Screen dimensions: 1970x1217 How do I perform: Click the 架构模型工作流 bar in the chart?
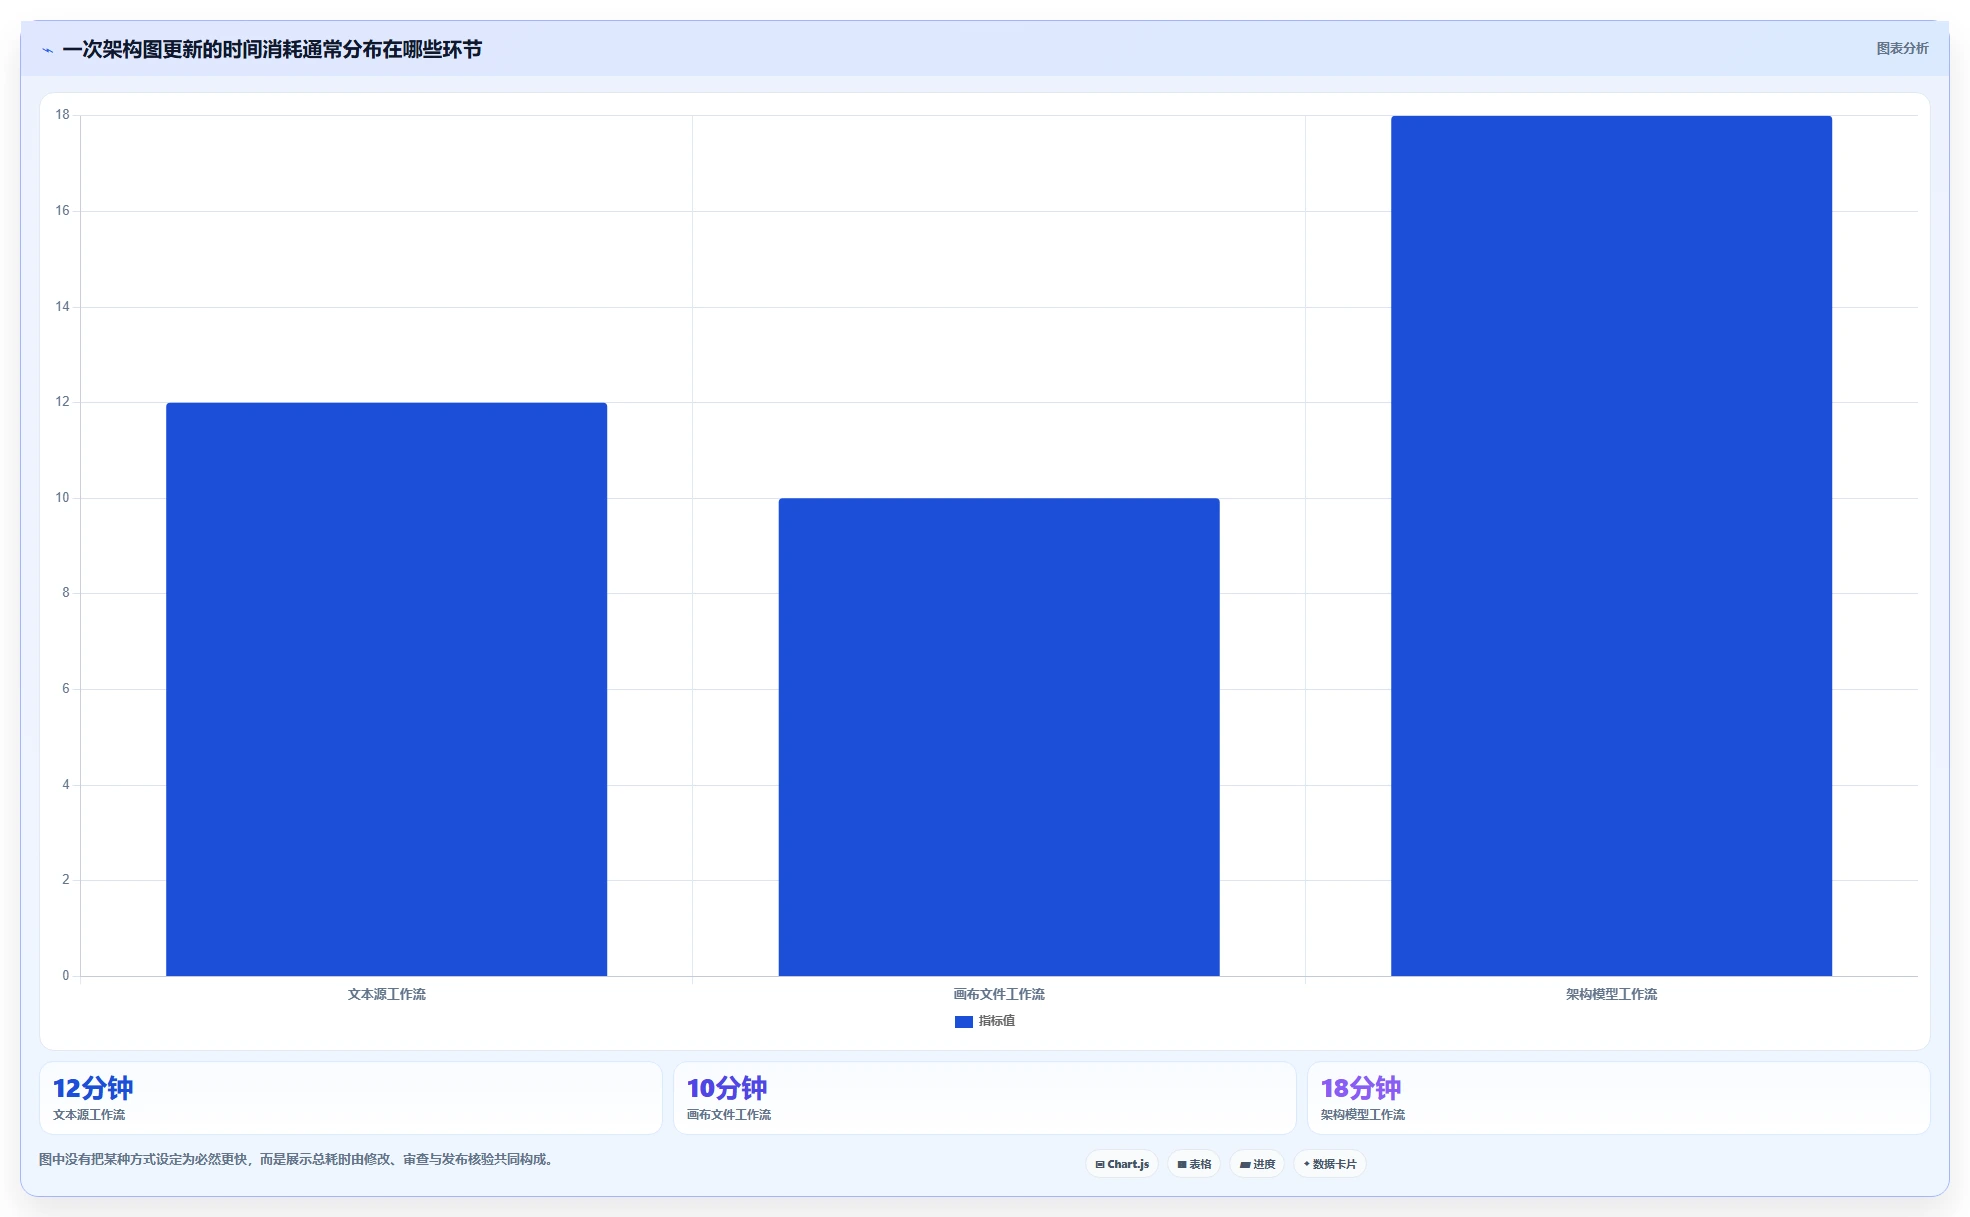click(1611, 546)
